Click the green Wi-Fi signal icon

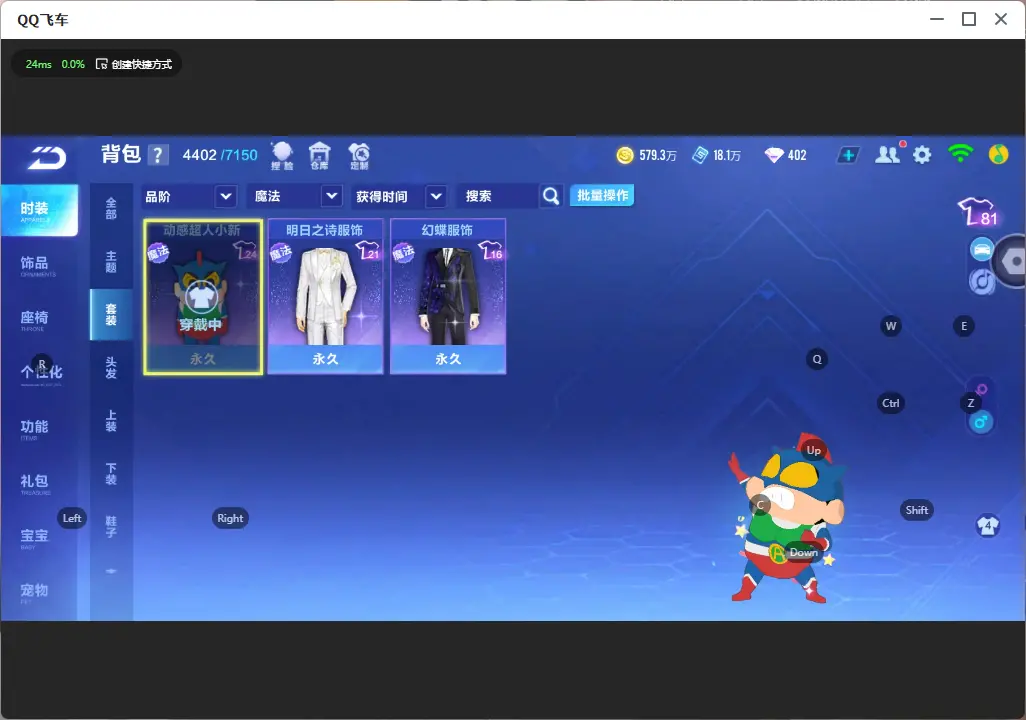(x=960, y=154)
